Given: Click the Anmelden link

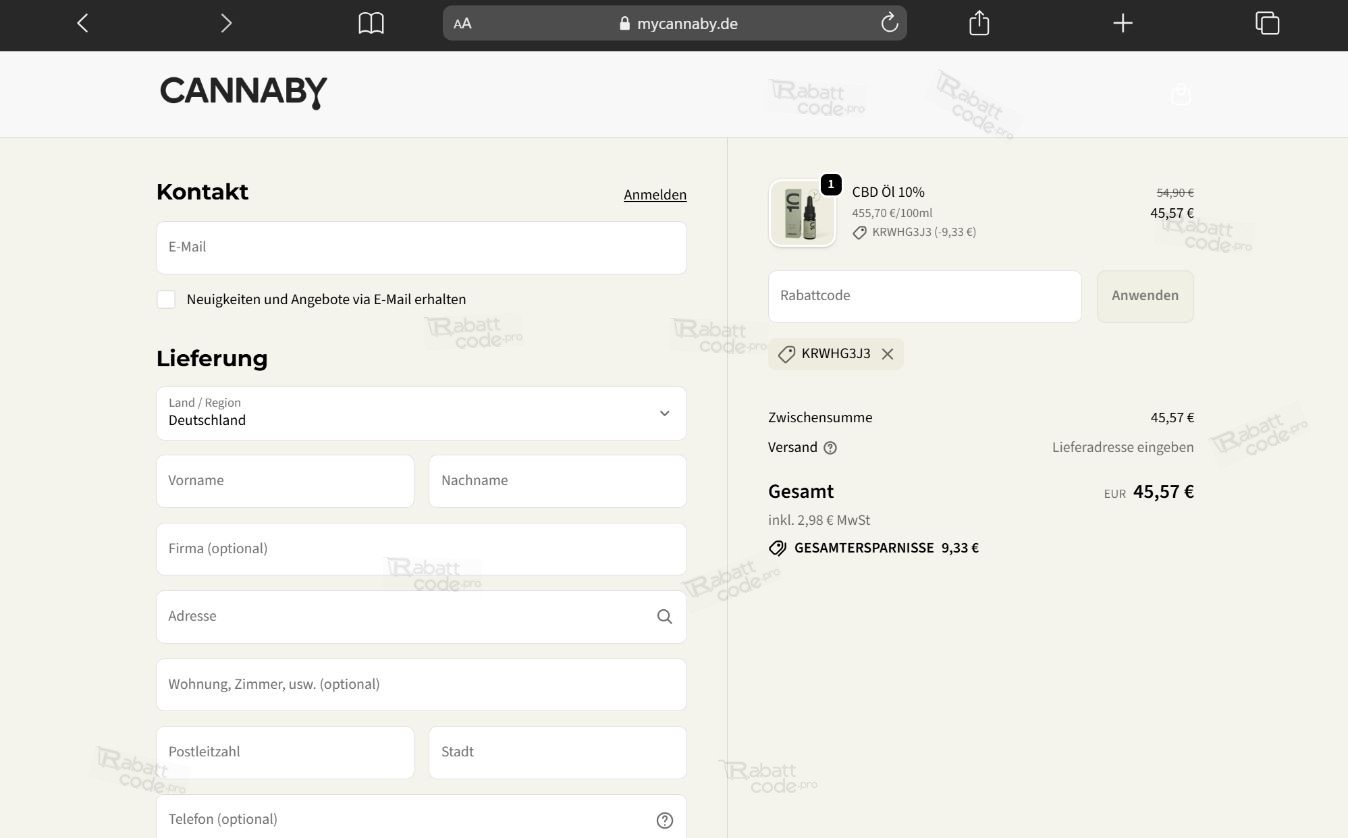Looking at the screenshot, I should point(655,194).
